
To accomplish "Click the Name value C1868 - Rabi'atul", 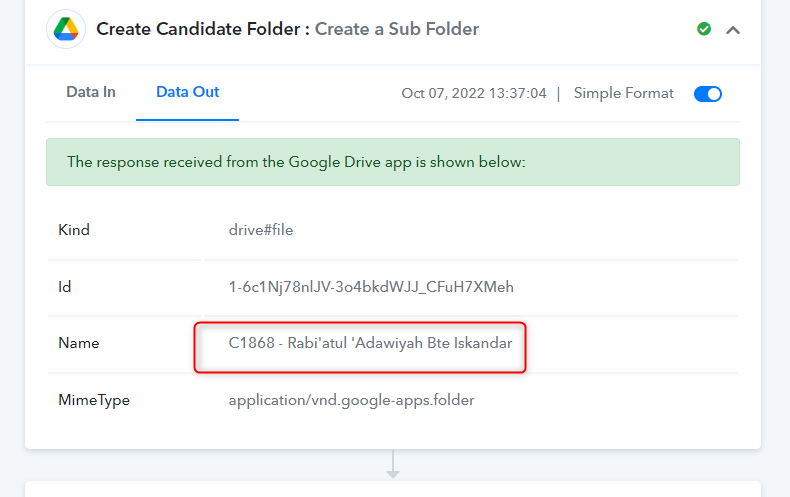I will (370, 343).
